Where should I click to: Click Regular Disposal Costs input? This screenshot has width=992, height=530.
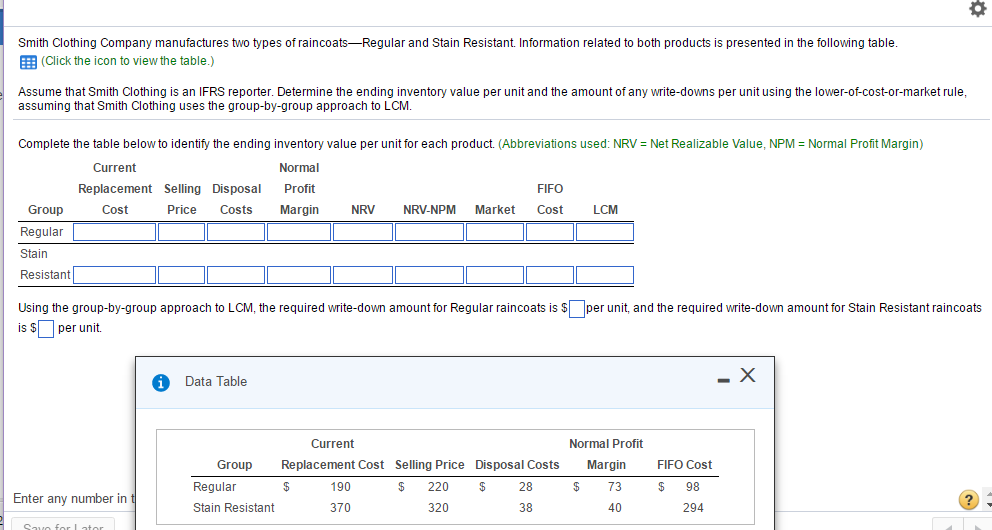point(236,232)
